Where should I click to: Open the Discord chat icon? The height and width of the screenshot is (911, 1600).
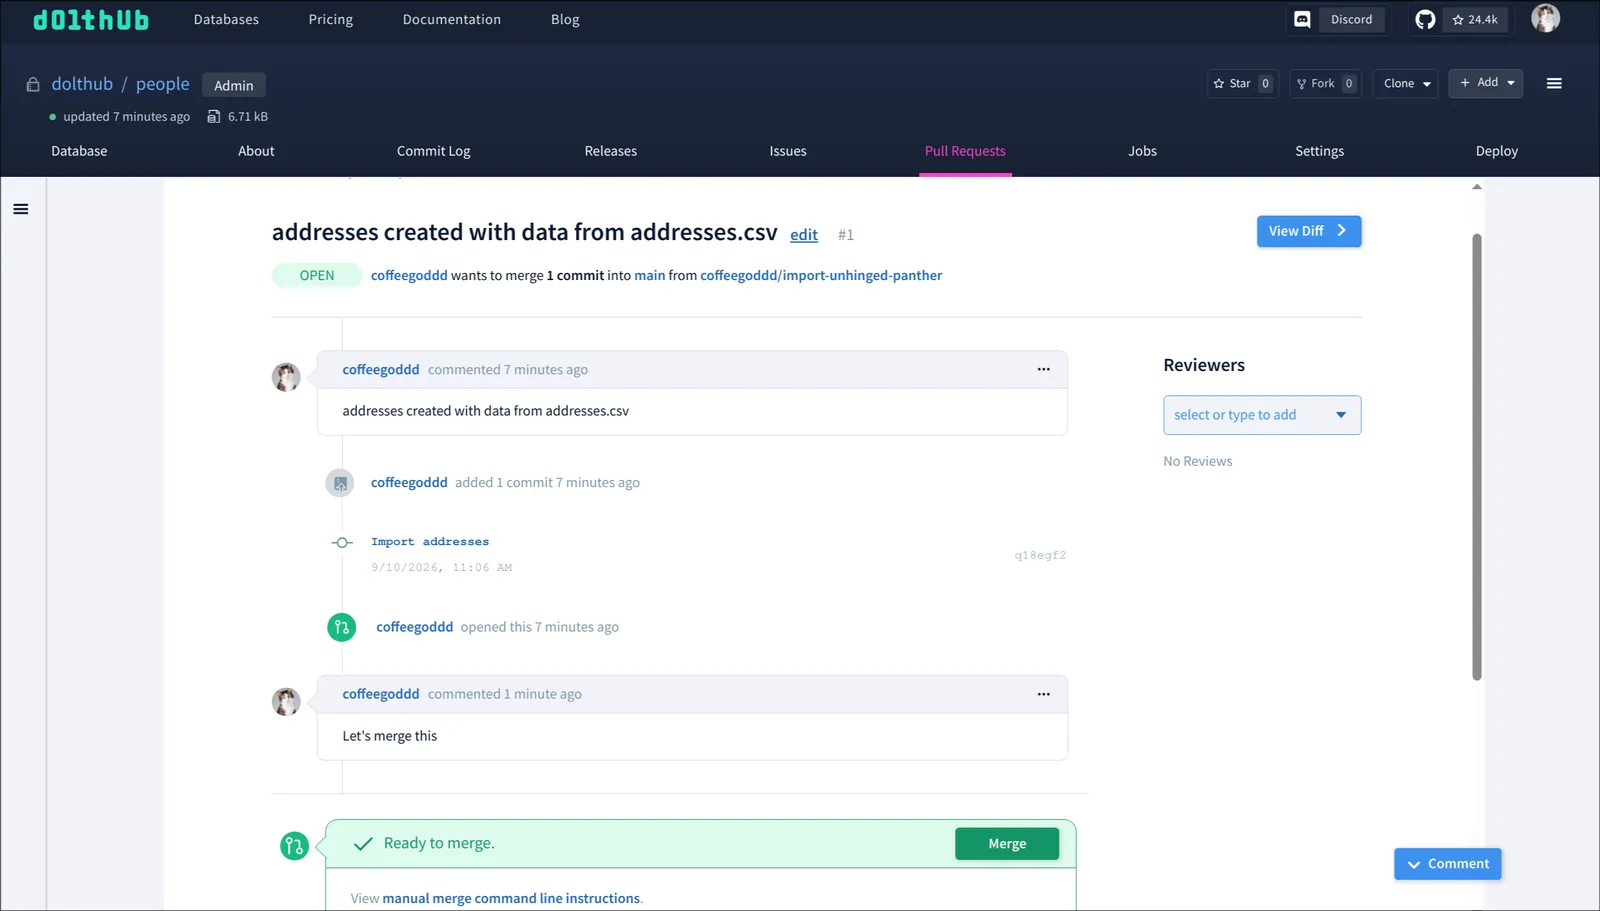(x=1302, y=20)
